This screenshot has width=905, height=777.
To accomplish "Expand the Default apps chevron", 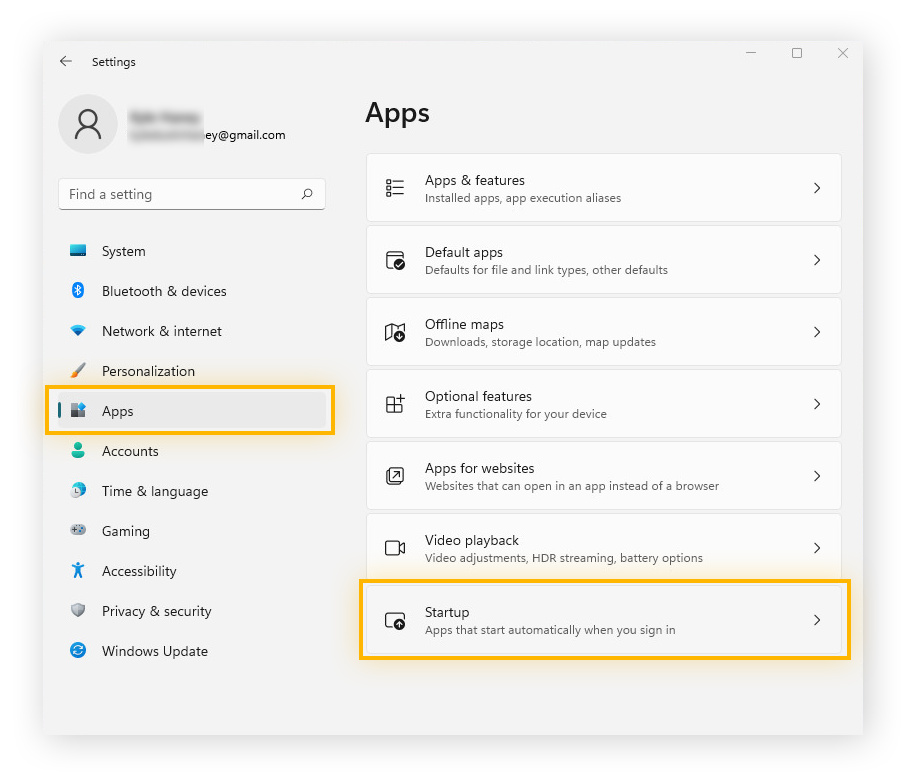I will tap(817, 260).
